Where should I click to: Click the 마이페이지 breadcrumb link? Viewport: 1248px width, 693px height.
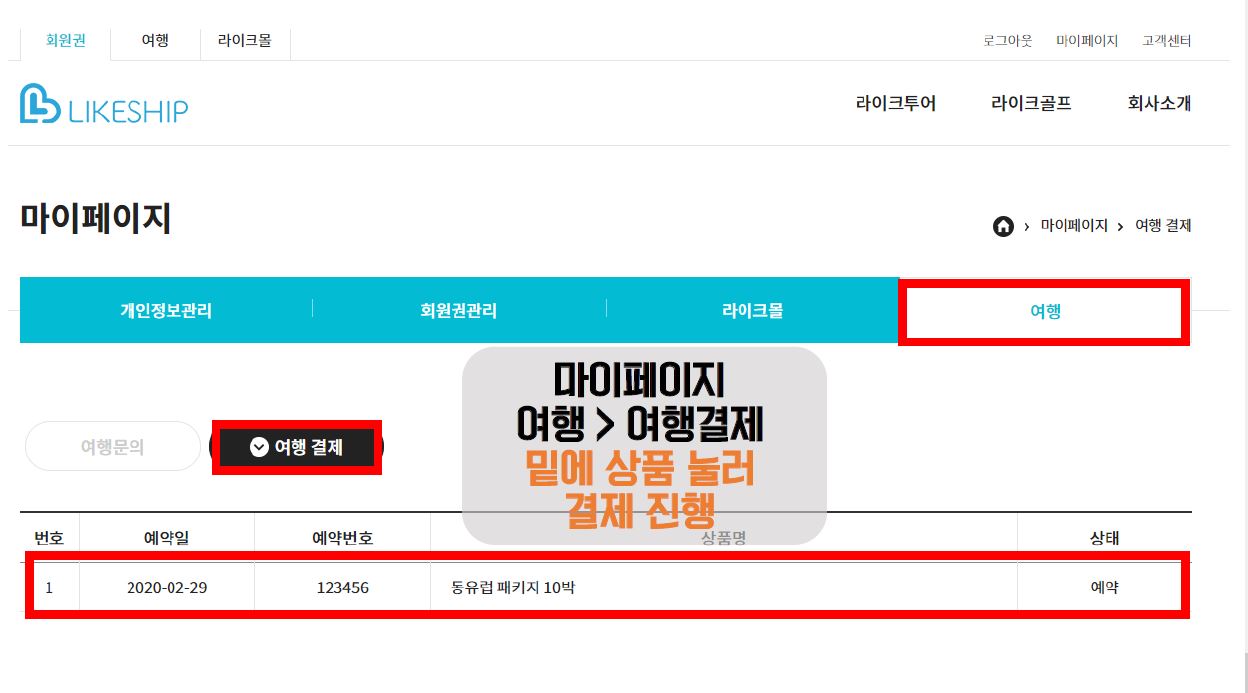pos(1074,226)
